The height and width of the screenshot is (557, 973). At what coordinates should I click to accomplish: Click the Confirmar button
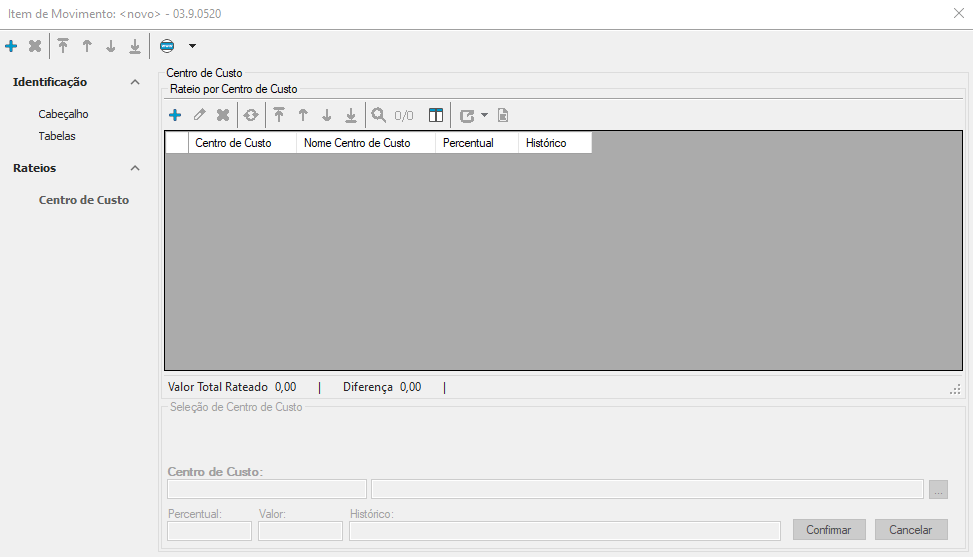tap(828, 530)
